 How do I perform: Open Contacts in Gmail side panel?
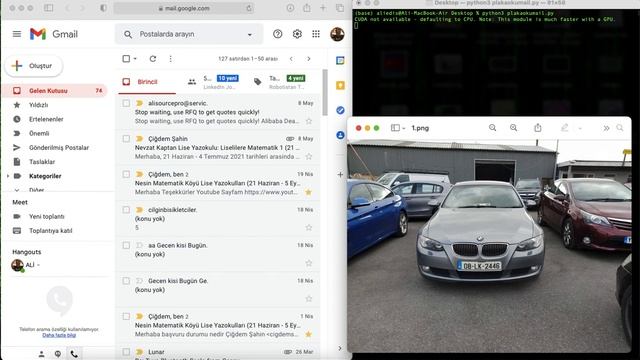(340, 135)
